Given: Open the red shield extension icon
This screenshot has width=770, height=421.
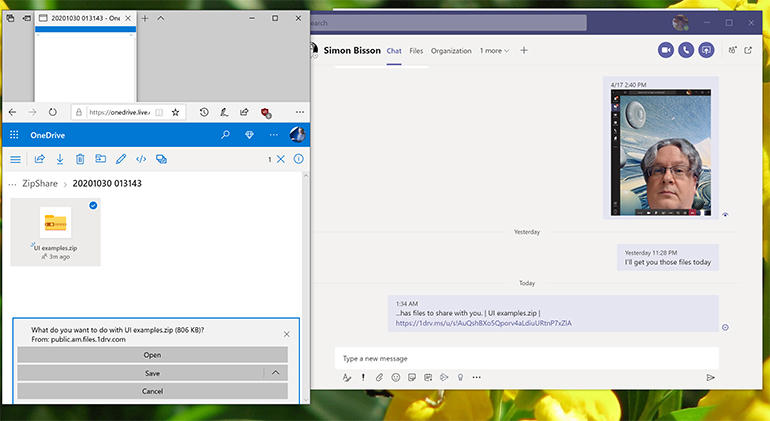Looking at the screenshot, I should pos(266,113).
